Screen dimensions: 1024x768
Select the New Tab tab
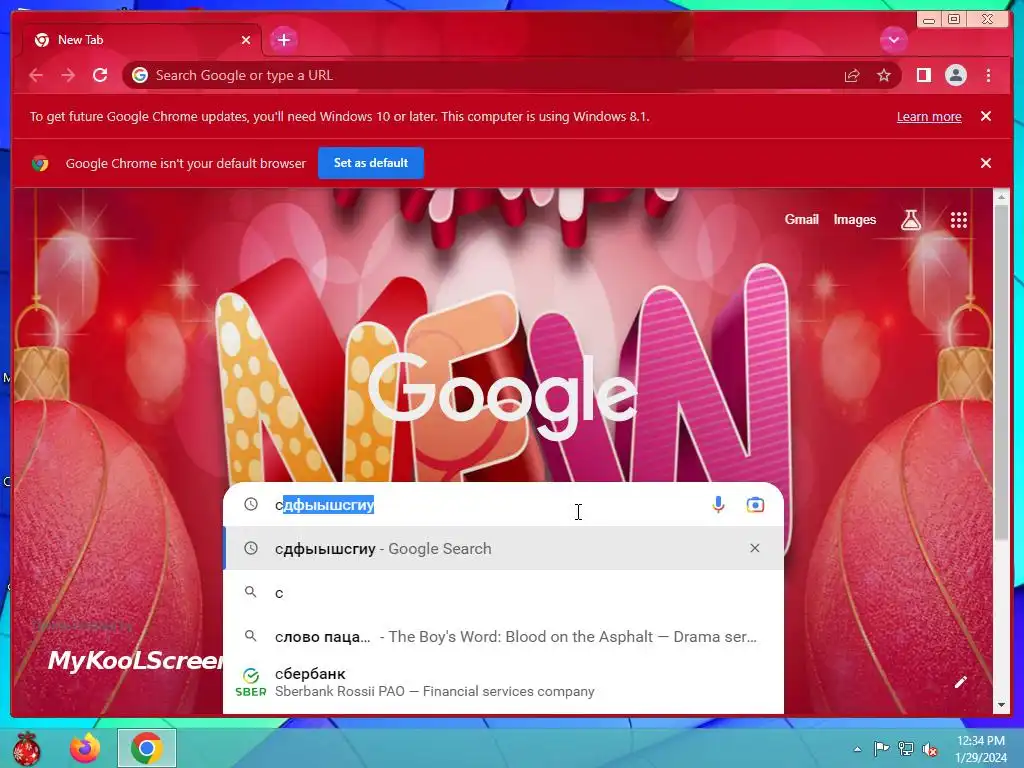(x=142, y=40)
